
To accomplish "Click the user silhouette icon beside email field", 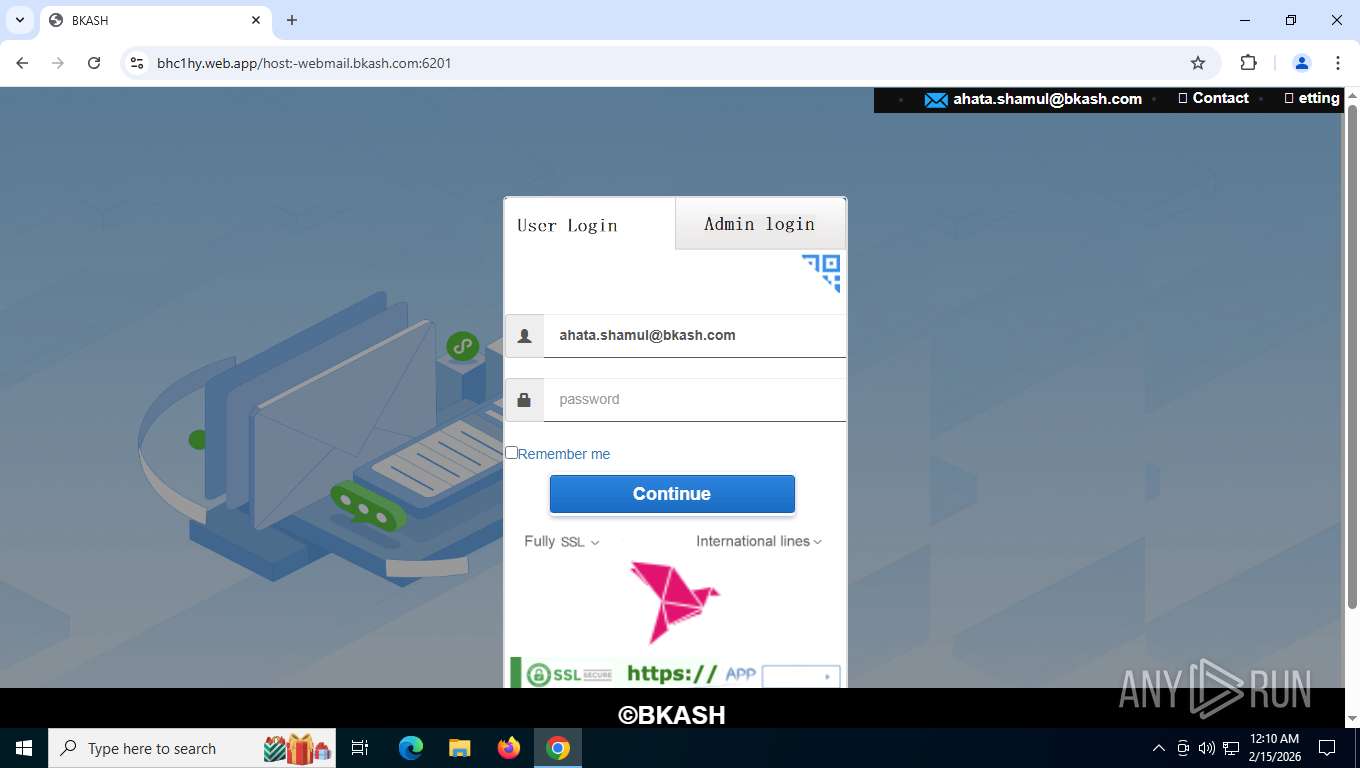I will pos(524,336).
